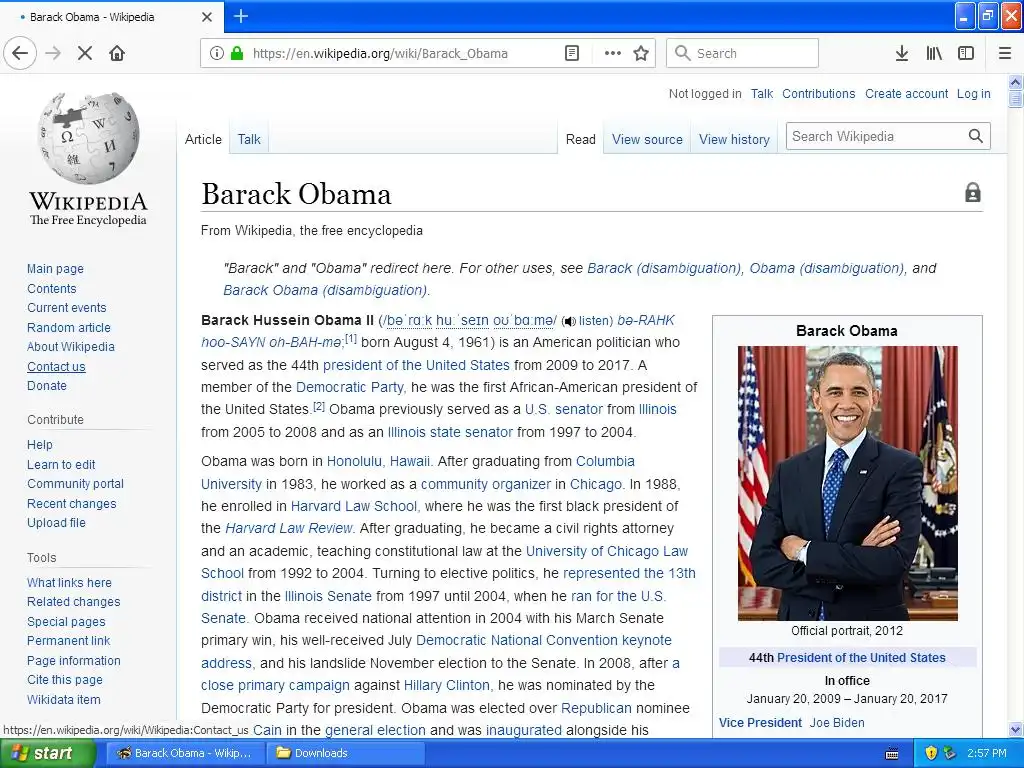Open the Current events sidebar link
Image resolution: width=1024 pixels, height=768 pixels.
67,308
